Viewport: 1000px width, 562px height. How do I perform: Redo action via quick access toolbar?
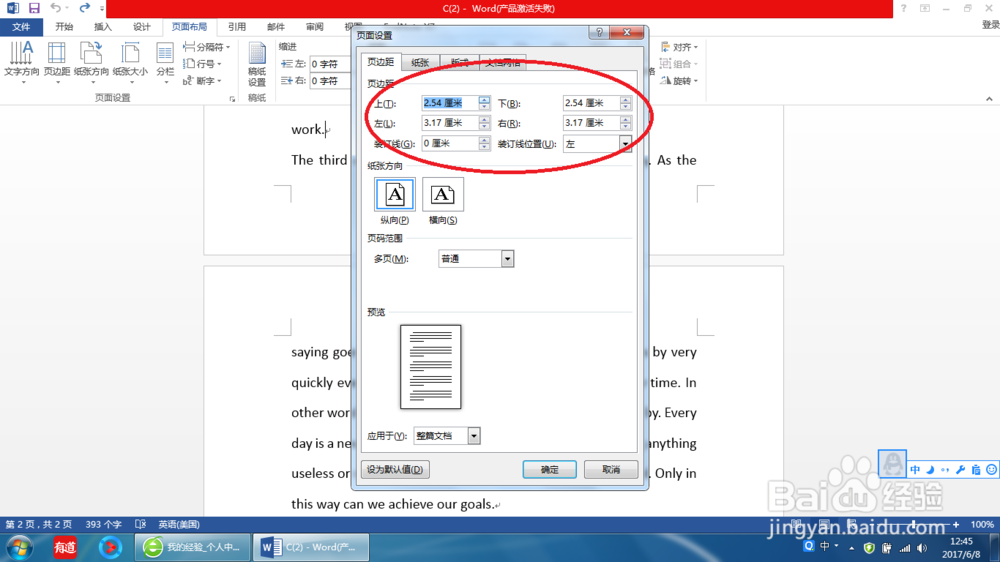tap(84, 8)
